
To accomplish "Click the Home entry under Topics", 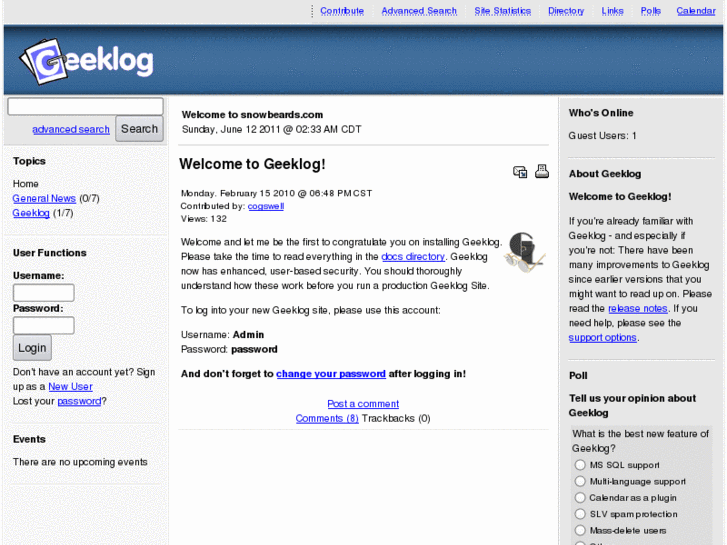I will click(26, 184).
